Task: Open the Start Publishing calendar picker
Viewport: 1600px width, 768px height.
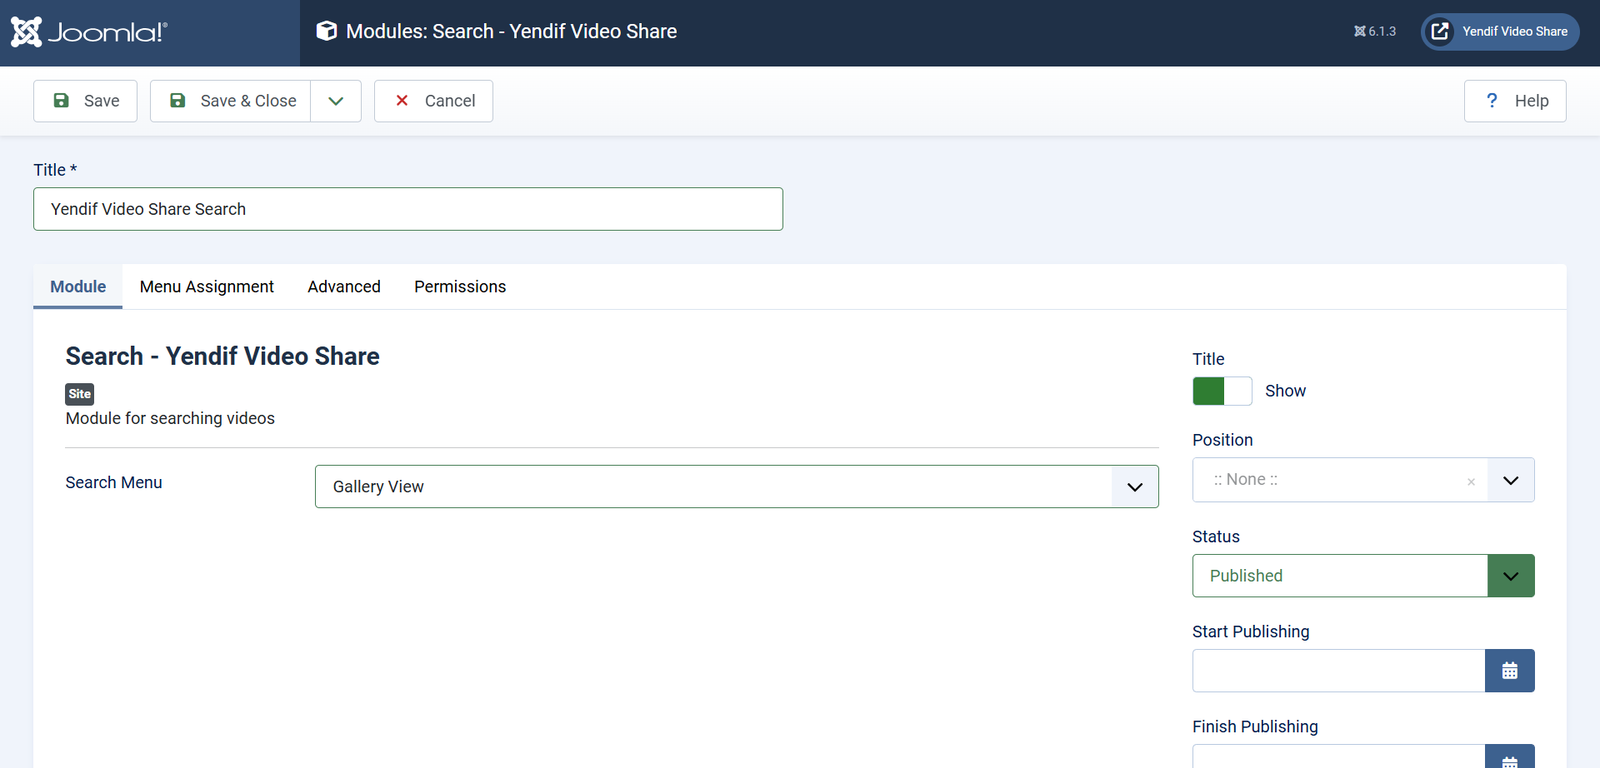Action: point(1510,671)
